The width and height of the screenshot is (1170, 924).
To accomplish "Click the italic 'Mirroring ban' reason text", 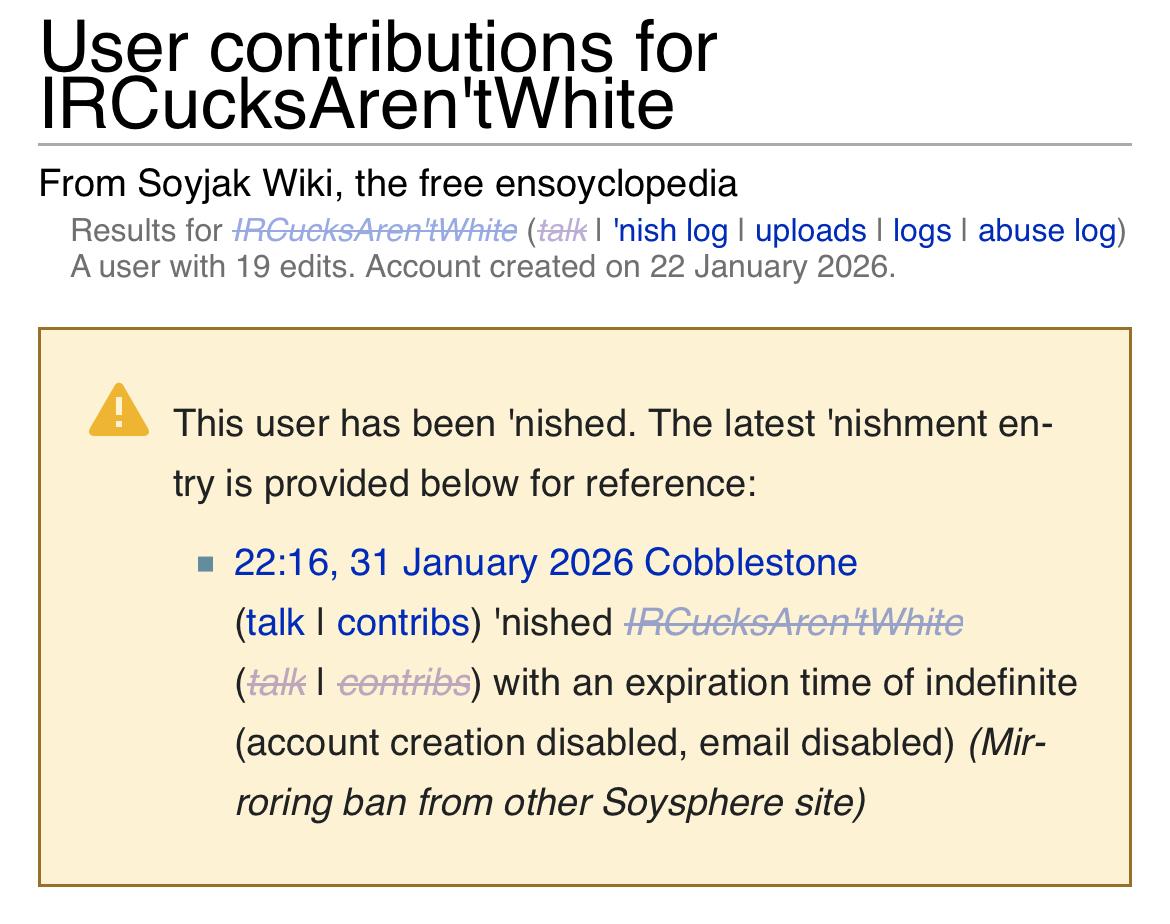I will pyautogui.click(x=550, y=803).
